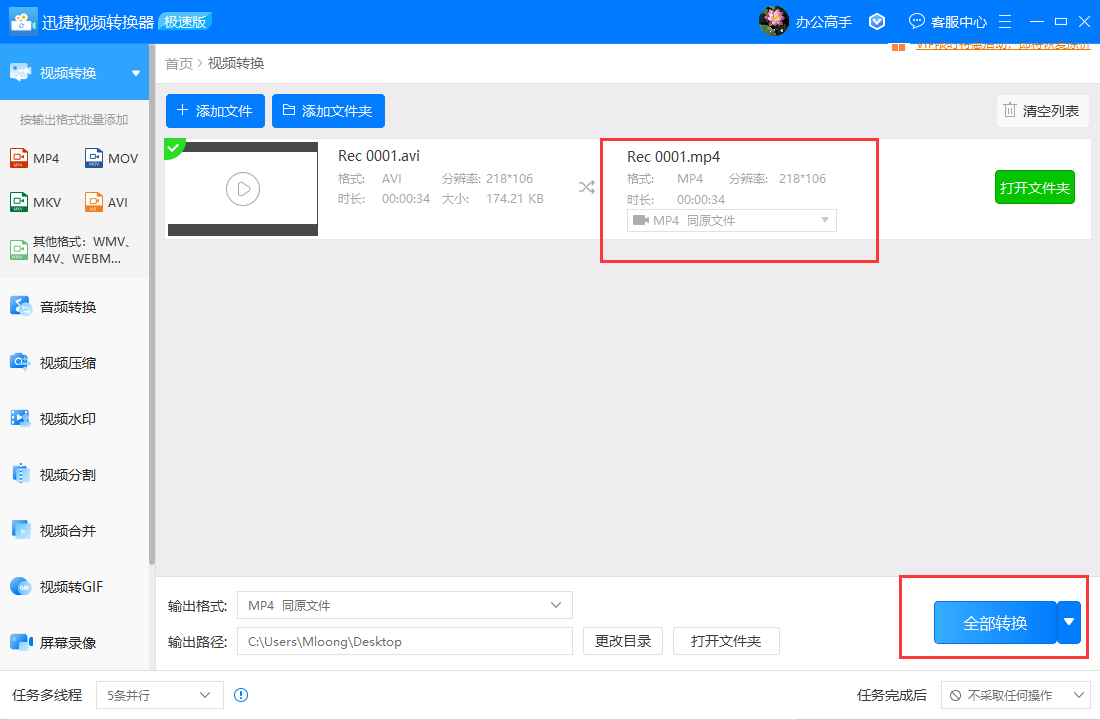1100x720 pixels.
Task: Choose the MKV format icon
Action: 20,202
